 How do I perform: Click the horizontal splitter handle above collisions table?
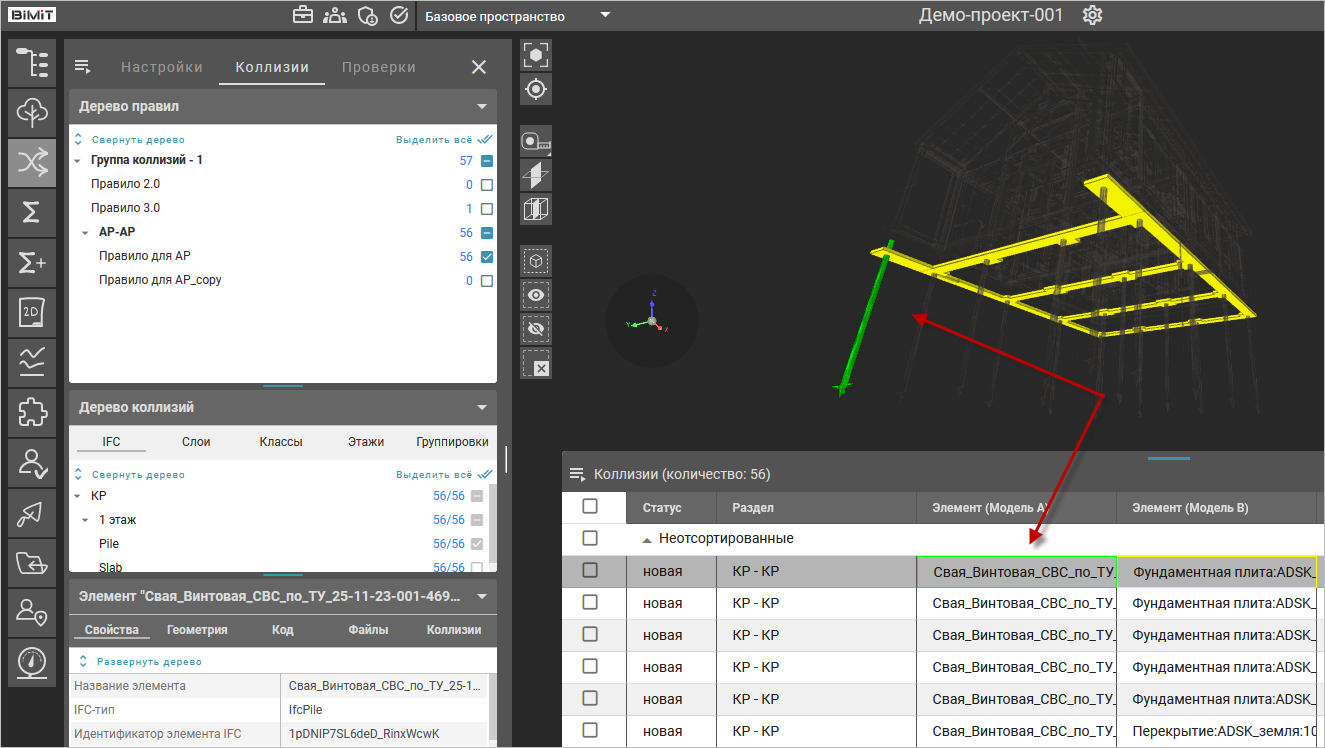pos(1168,458)
